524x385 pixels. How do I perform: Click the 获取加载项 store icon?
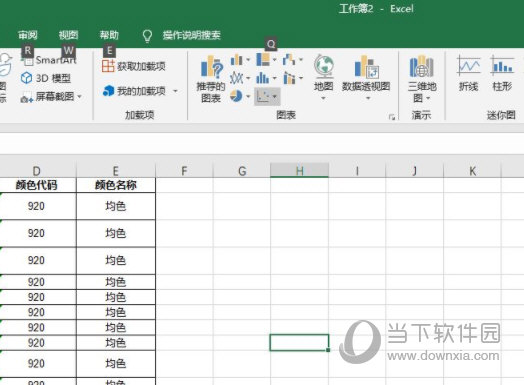[x=108, y=66]
